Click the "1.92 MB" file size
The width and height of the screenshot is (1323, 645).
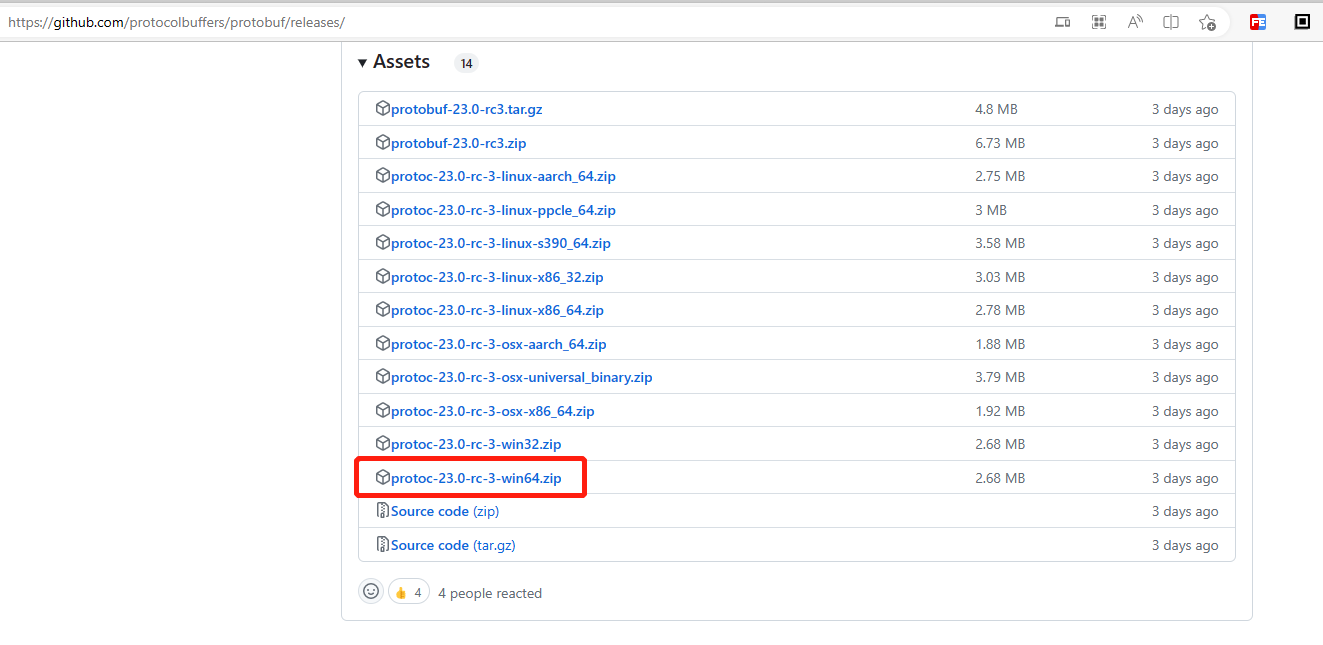[1000, 411]
